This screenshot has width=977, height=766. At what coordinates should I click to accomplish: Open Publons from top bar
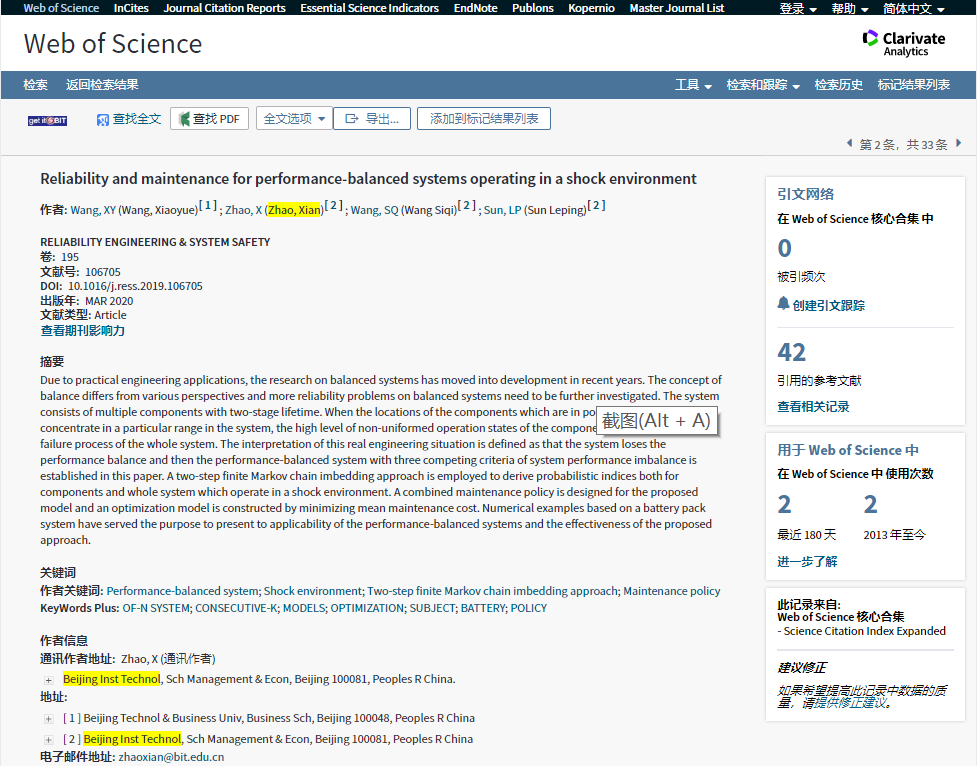coord(533,8)
